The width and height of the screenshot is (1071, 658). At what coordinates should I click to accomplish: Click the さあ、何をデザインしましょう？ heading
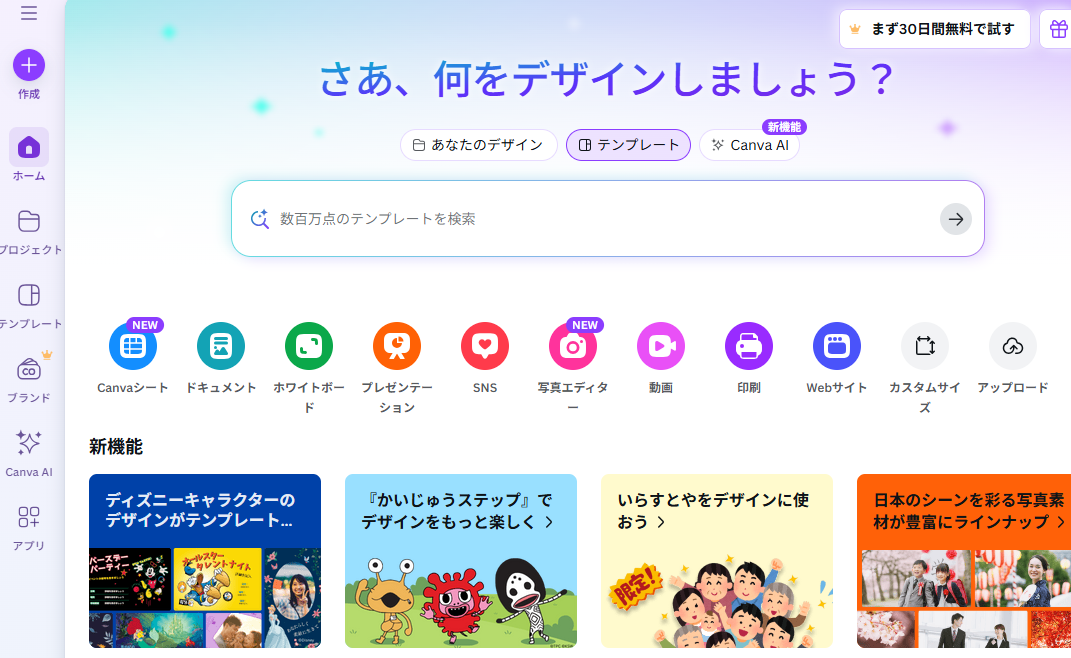(607, 79)
